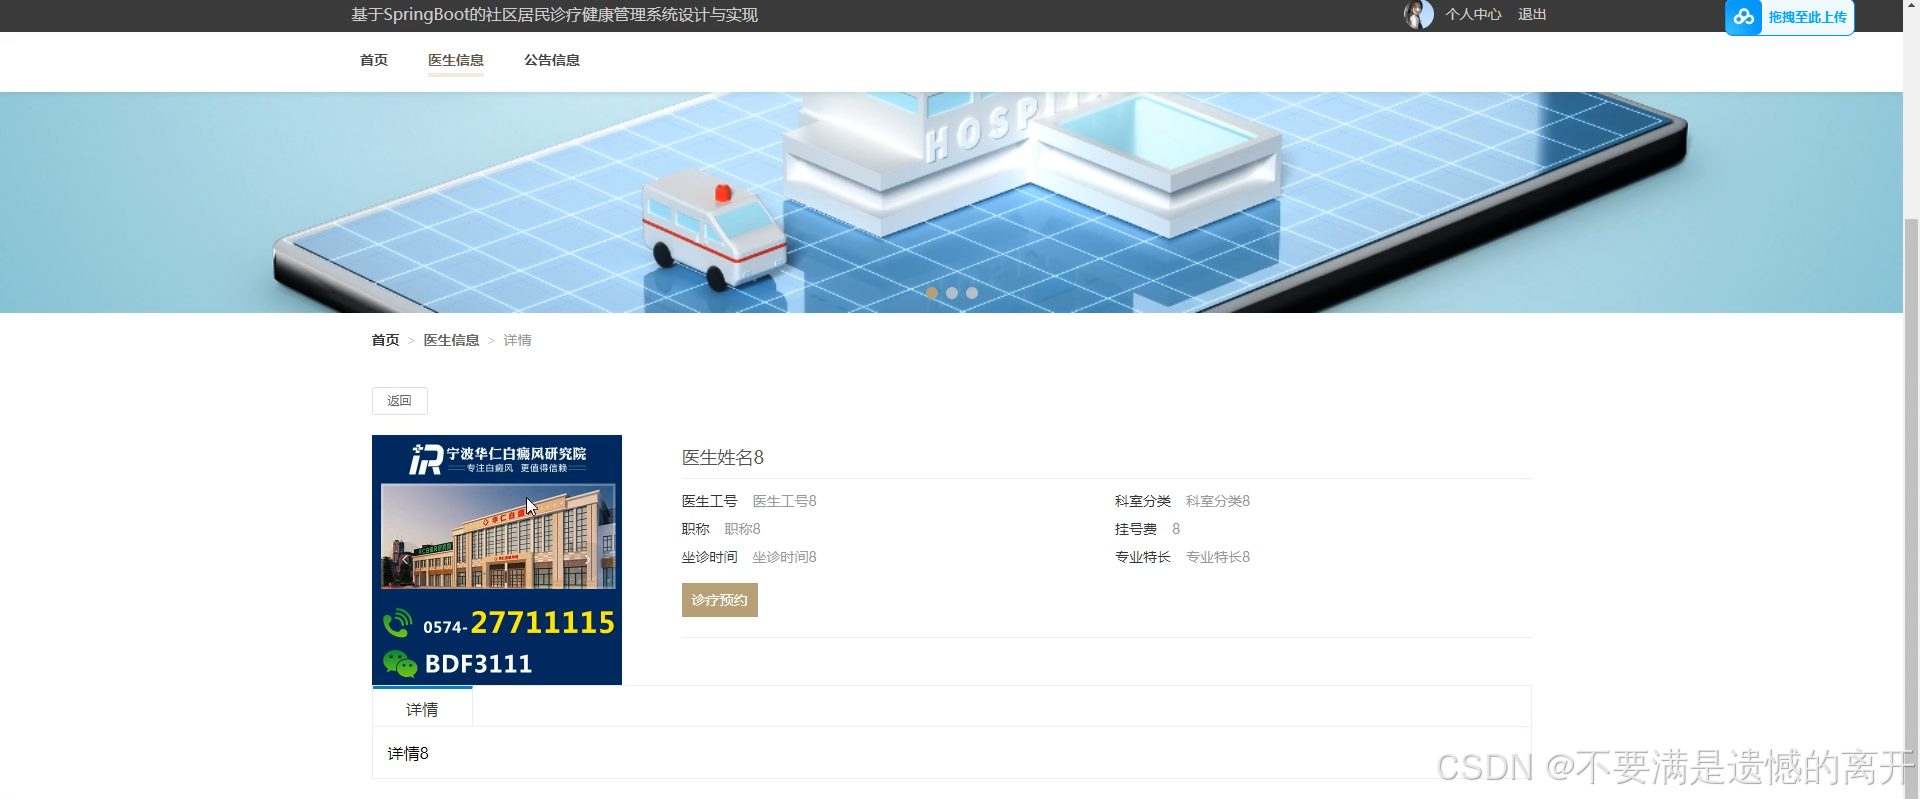Click the value 科室分类8

tap(1218, 501)
